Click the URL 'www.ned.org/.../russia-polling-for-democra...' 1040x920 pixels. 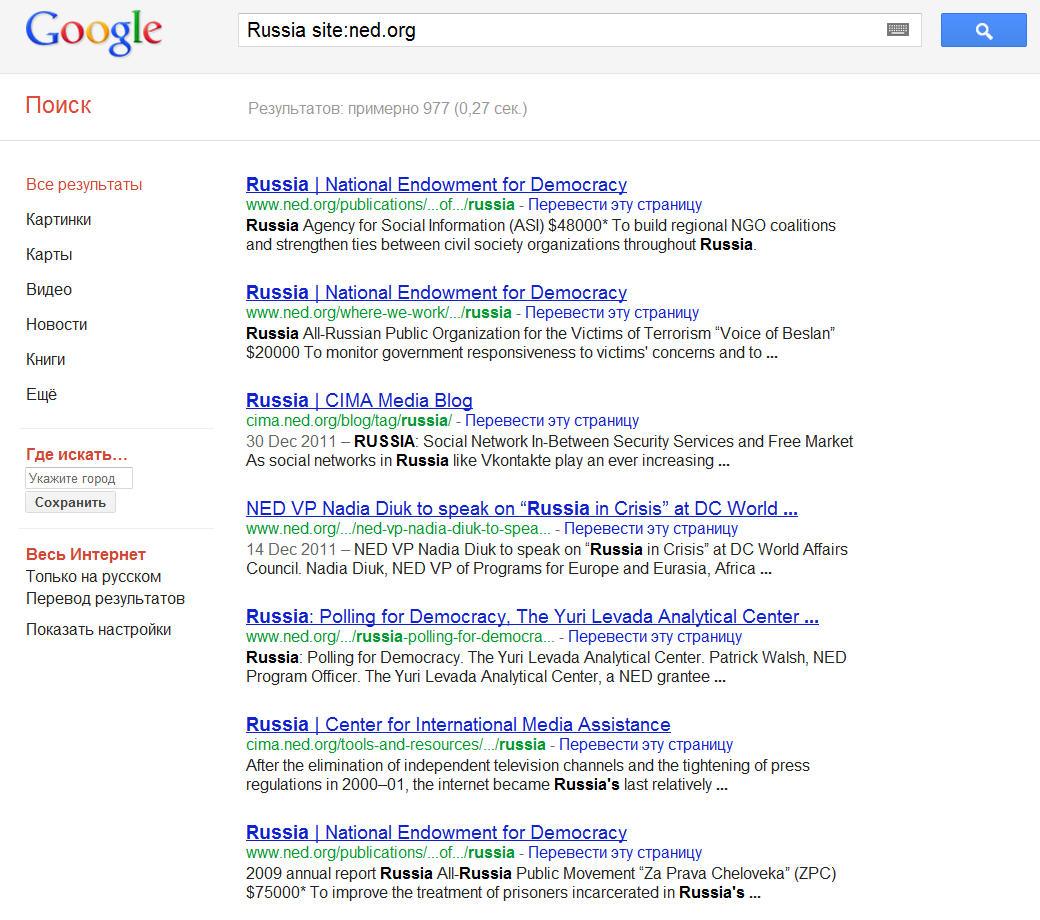(400, 637)
